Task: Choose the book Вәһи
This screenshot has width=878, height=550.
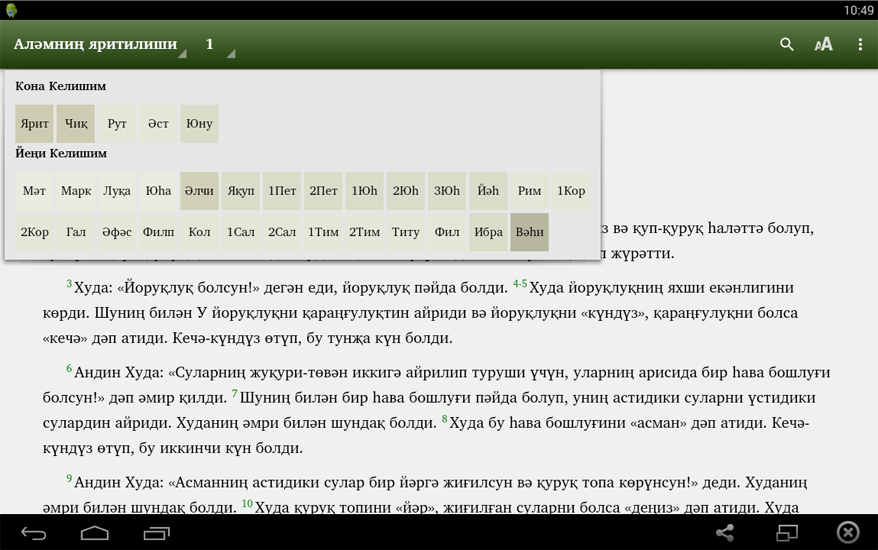Action: [x=529, y=232]
